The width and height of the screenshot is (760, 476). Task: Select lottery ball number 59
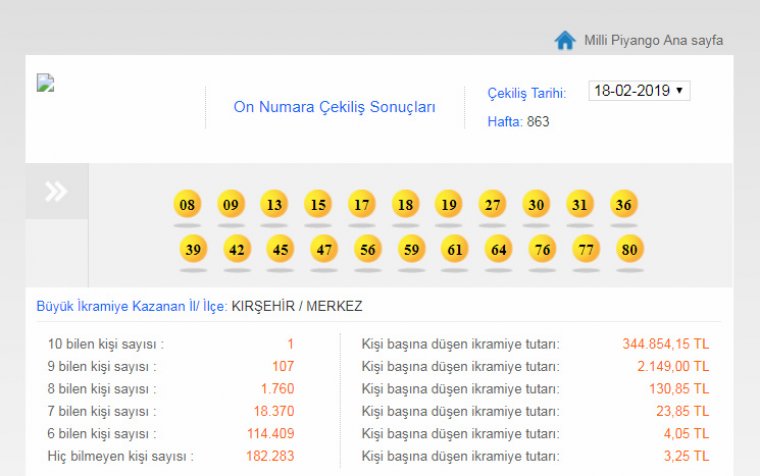[411, 249]
